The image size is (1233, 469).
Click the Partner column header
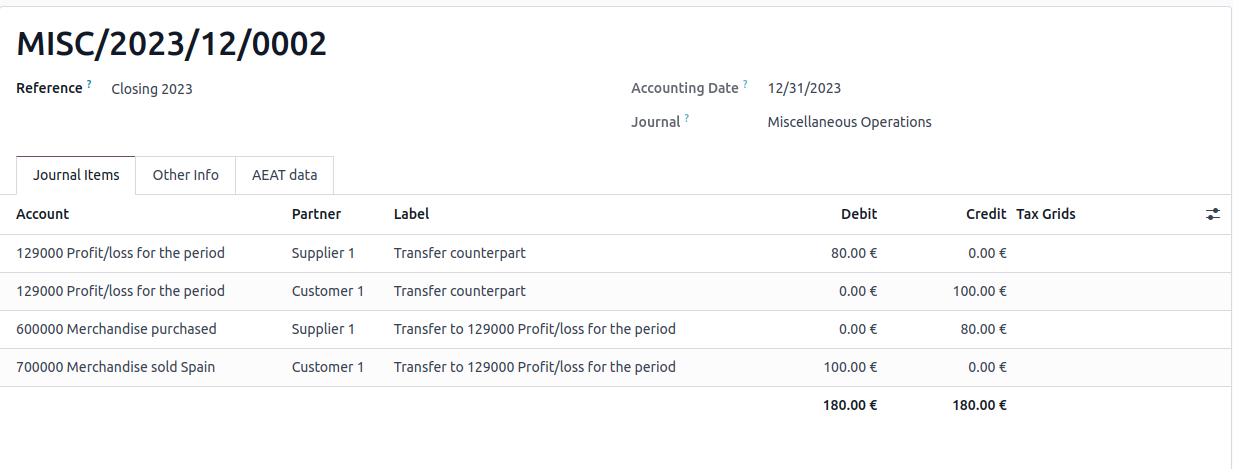[x=316, y=214]
